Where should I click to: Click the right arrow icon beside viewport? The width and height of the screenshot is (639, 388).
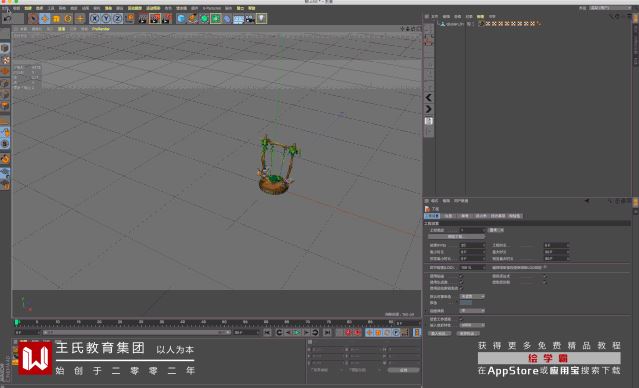pyautogui.click(x=428, y=109)
